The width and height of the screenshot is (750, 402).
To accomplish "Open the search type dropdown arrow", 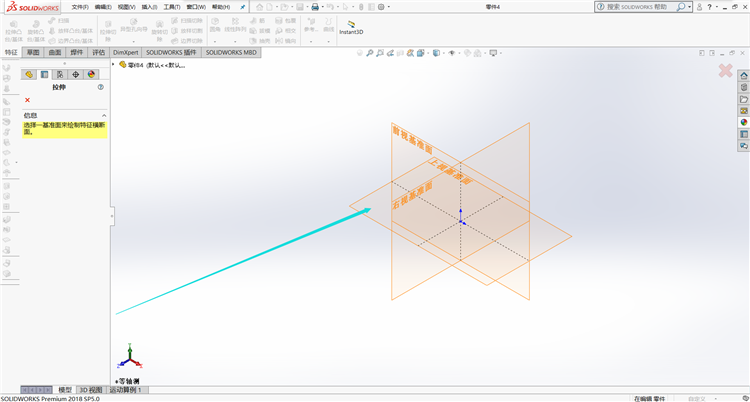I will (x=689, y=7).
